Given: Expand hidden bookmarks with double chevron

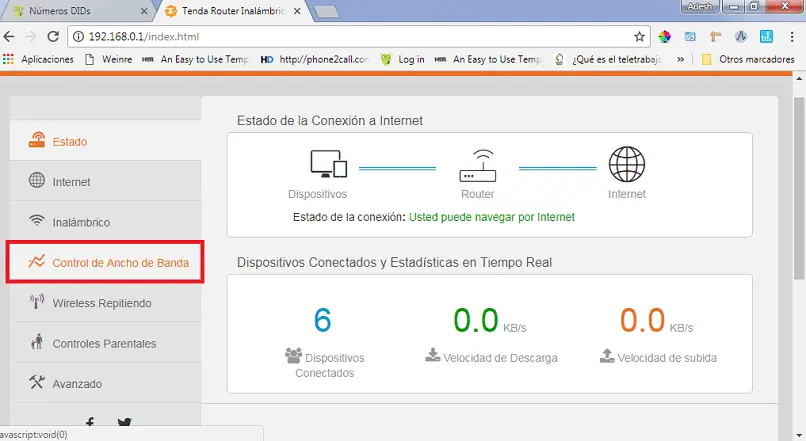Looking at the screenshot, I should click(681, 60).
